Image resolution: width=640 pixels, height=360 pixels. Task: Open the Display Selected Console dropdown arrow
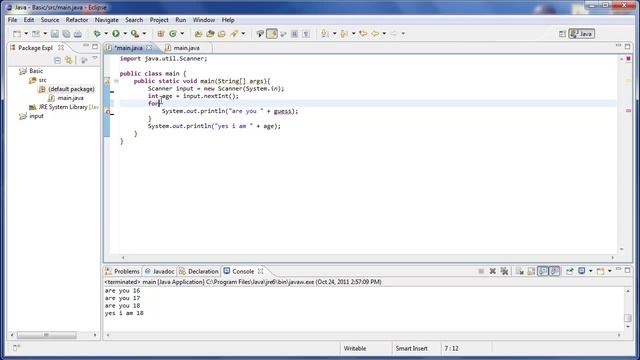tap(591, 271)
